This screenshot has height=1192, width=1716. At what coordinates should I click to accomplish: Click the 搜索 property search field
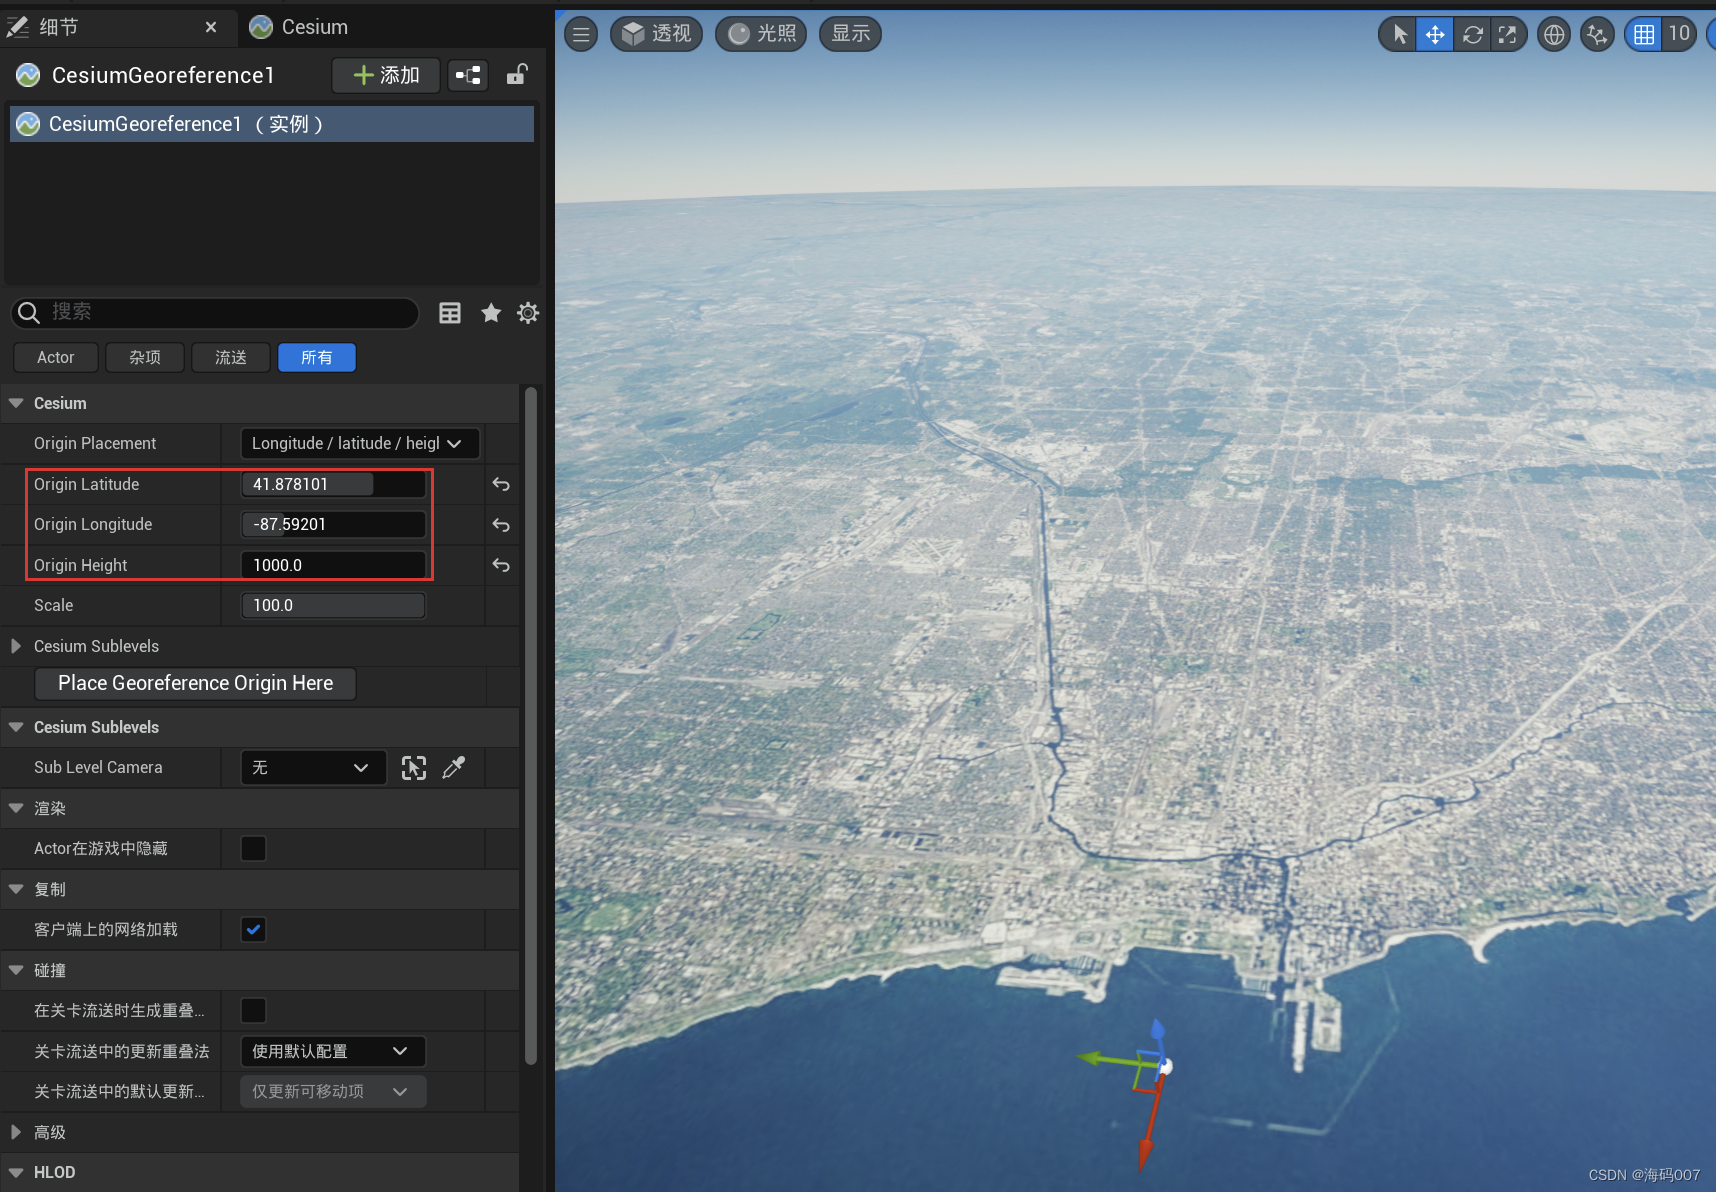(215, 312)
